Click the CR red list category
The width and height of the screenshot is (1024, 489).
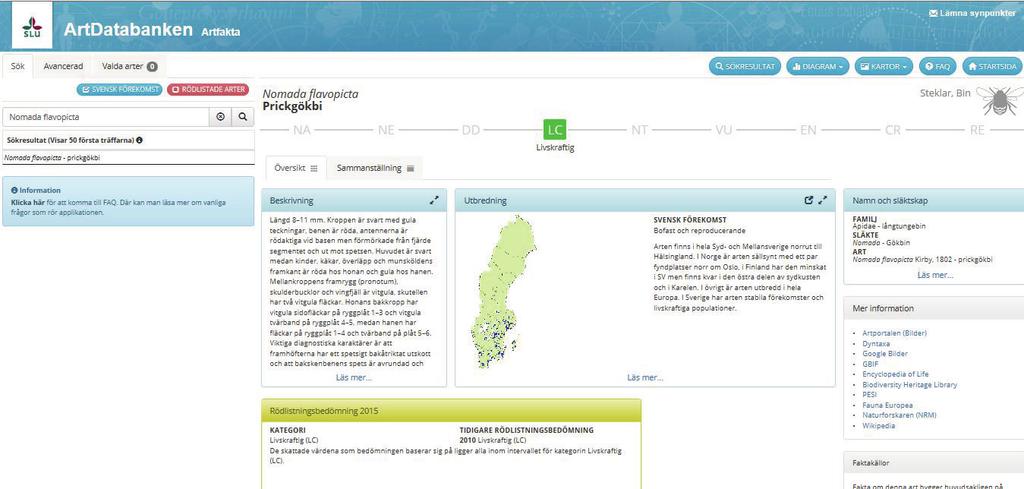893,130
